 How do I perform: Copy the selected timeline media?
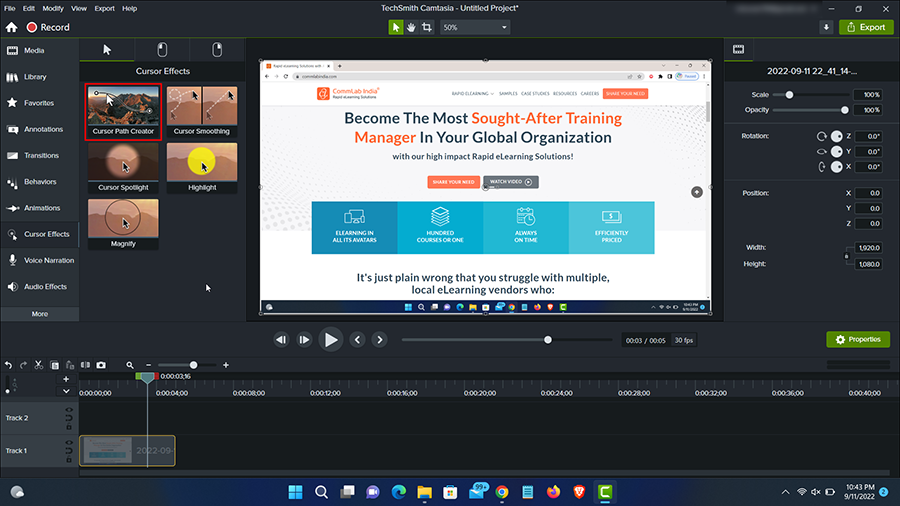[x=55, y=365]
